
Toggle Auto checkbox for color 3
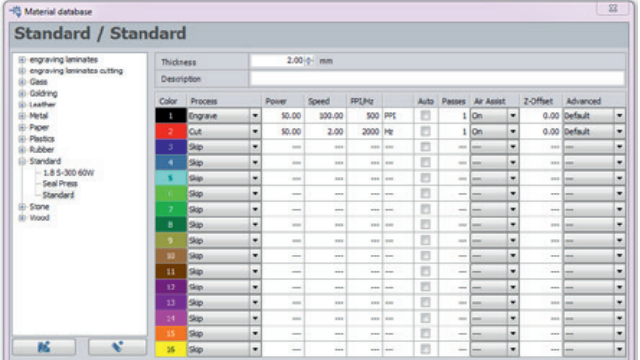tap(425, 147)
